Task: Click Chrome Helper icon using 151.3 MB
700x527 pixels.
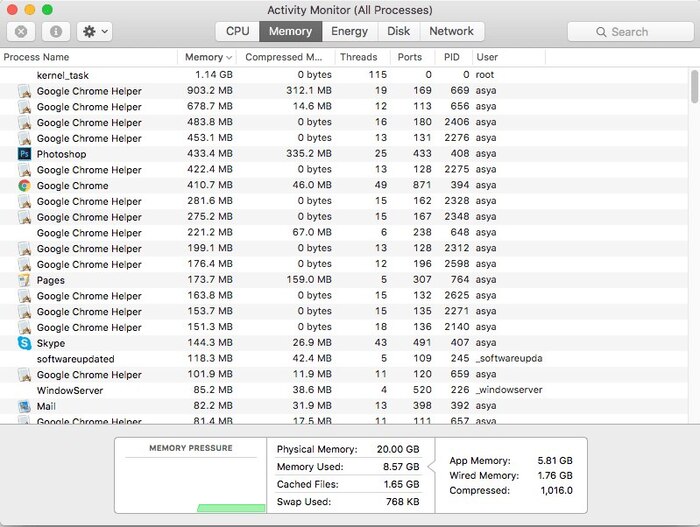Action: 25,327
